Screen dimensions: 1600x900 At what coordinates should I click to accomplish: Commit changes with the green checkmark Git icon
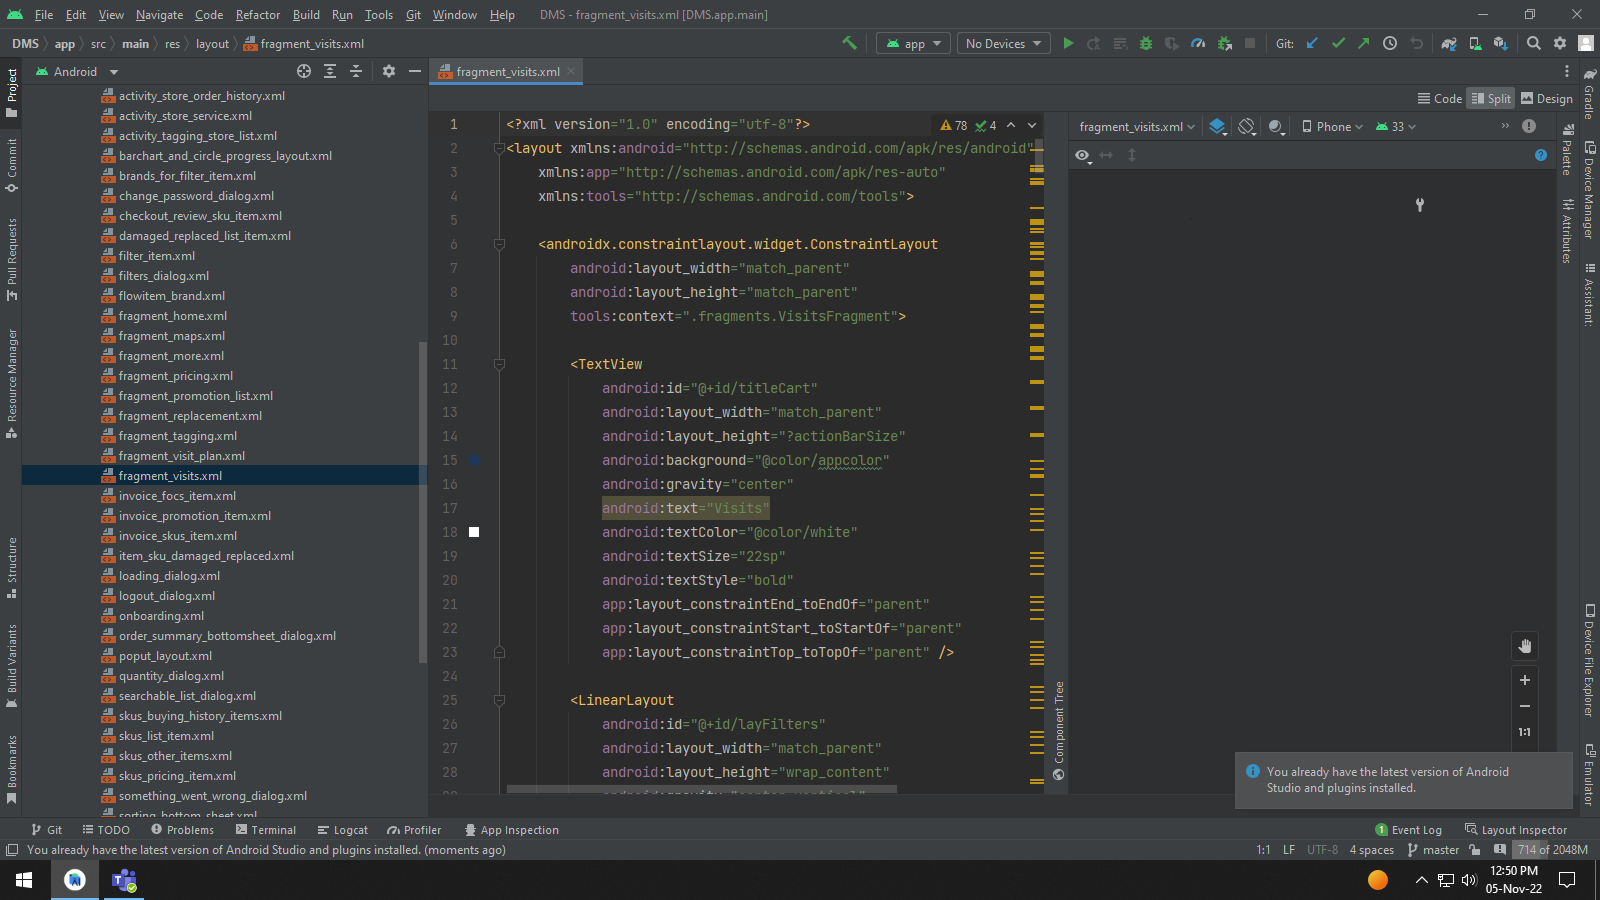[1339, 43]
